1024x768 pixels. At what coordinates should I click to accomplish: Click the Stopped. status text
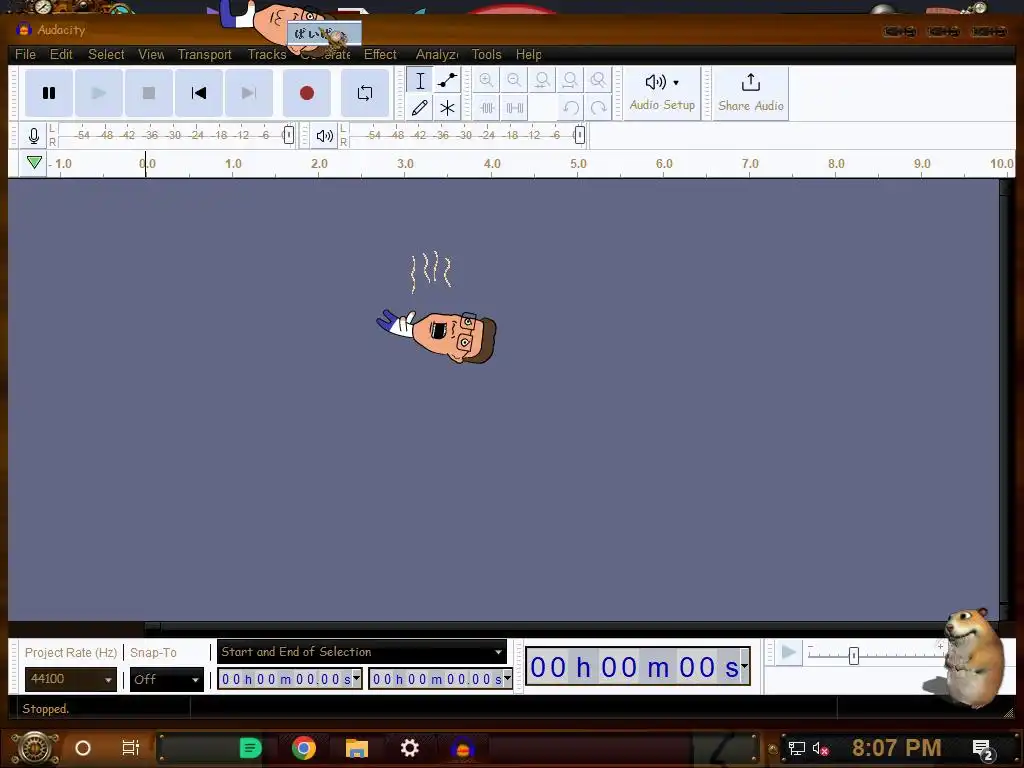(x=46, y=709)
